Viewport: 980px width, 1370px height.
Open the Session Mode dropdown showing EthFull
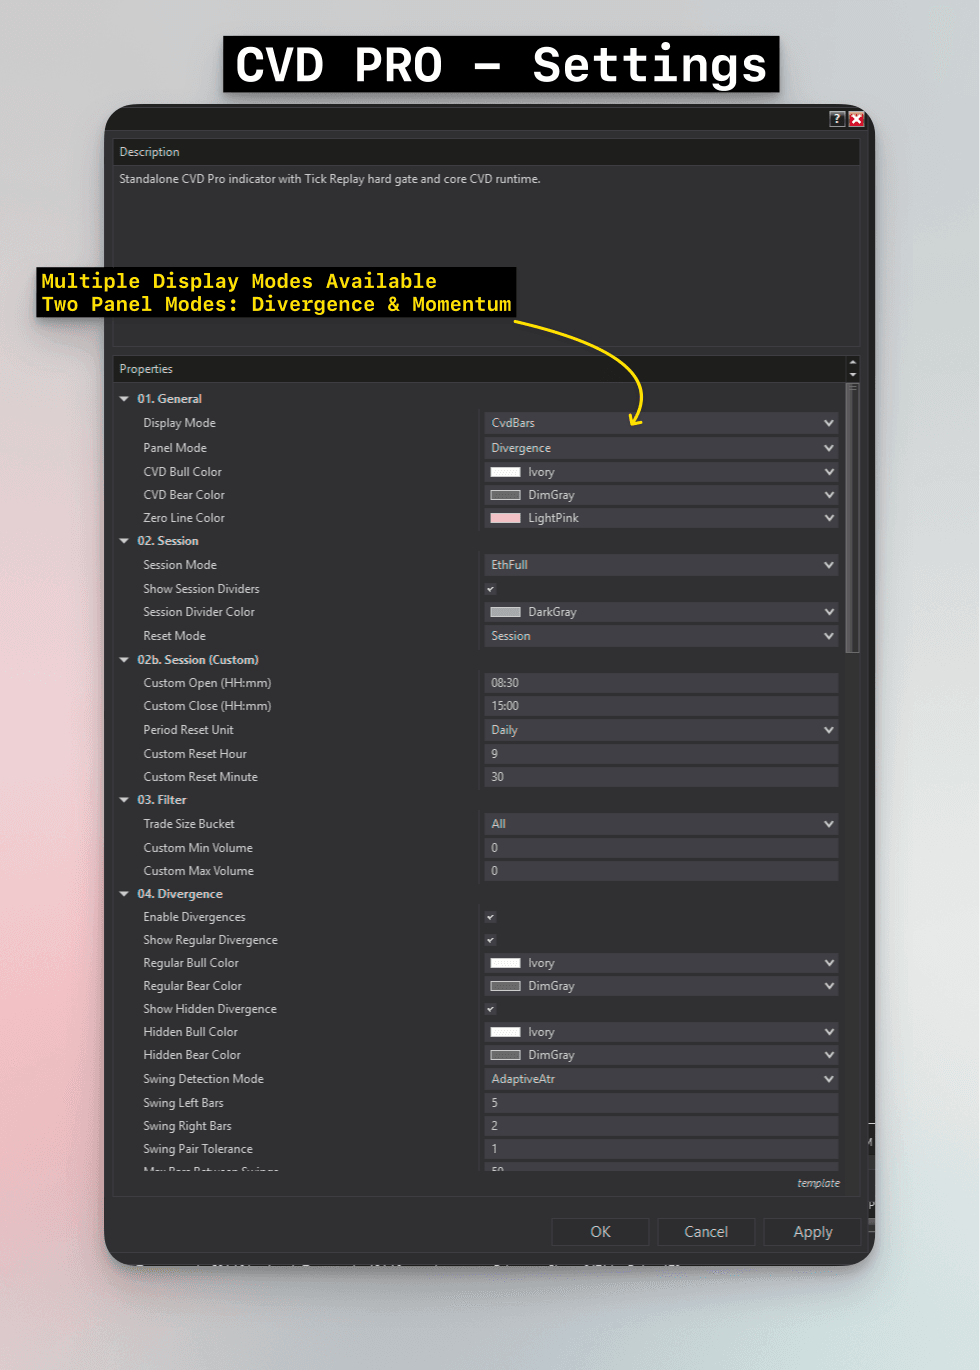[660, 564]
